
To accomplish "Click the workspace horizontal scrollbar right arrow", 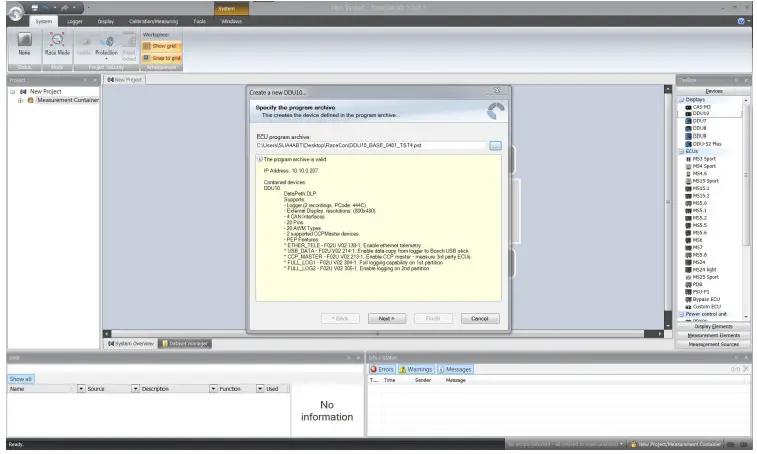I will click(x=659, y=334).
